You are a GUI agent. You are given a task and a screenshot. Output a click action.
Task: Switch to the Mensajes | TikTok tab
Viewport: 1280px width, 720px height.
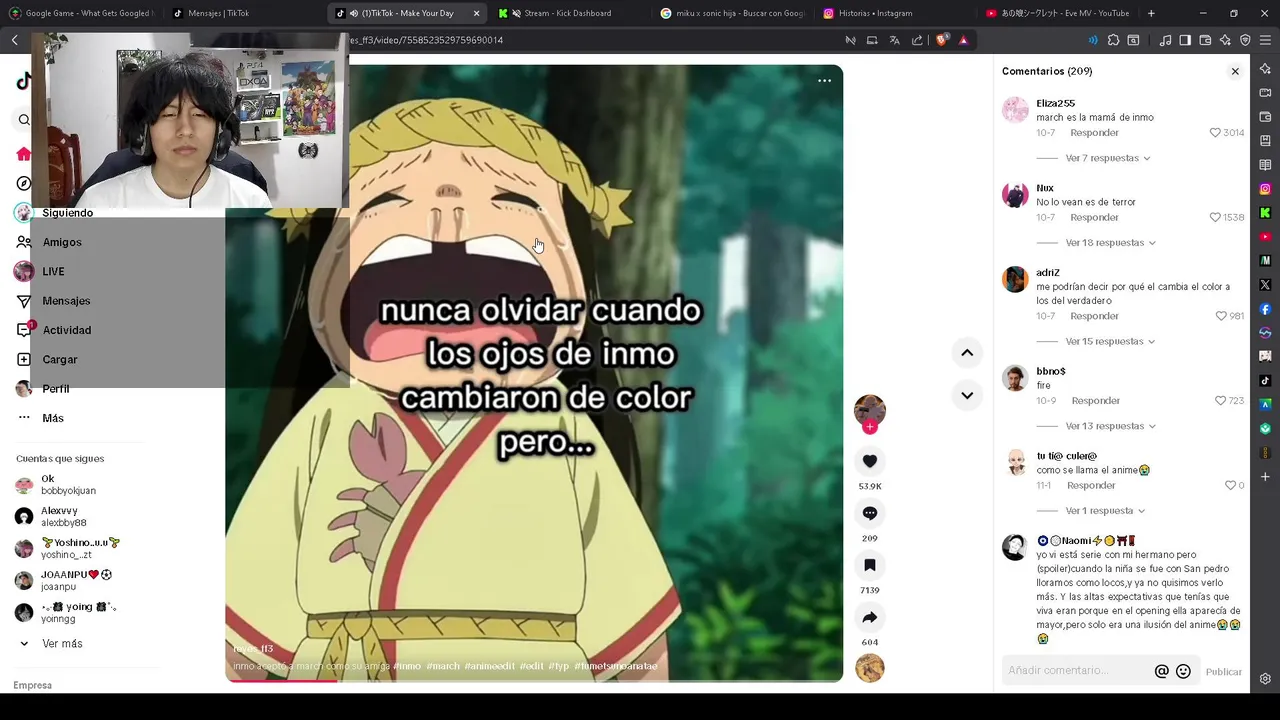245,13
